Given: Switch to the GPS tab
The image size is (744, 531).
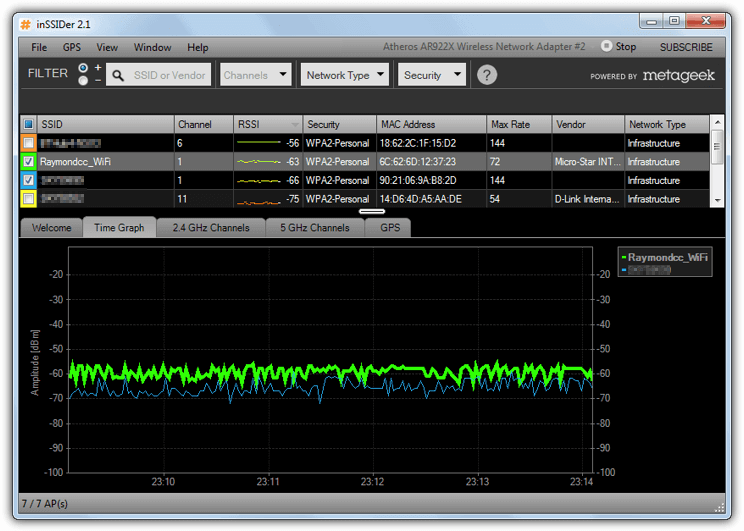Looking at the screenshot, I should click(x=390, y=228).
